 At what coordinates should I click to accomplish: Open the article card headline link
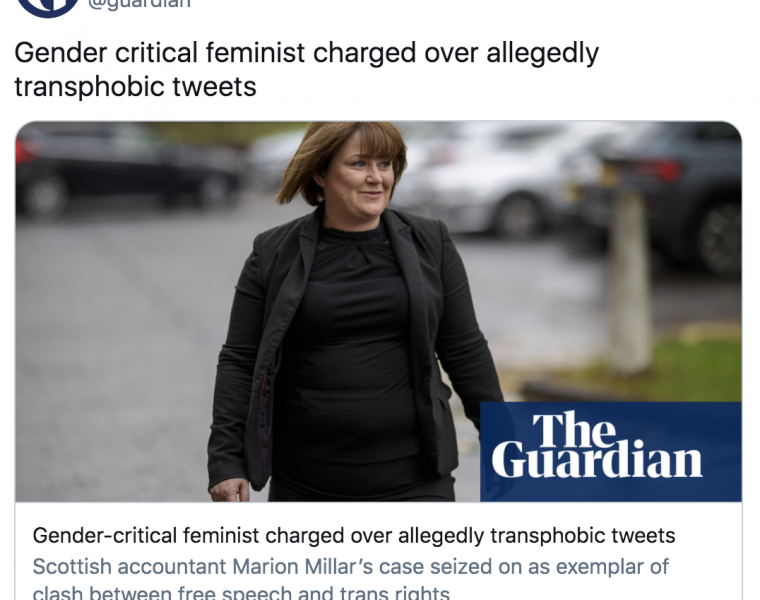(x=354, y=536)
